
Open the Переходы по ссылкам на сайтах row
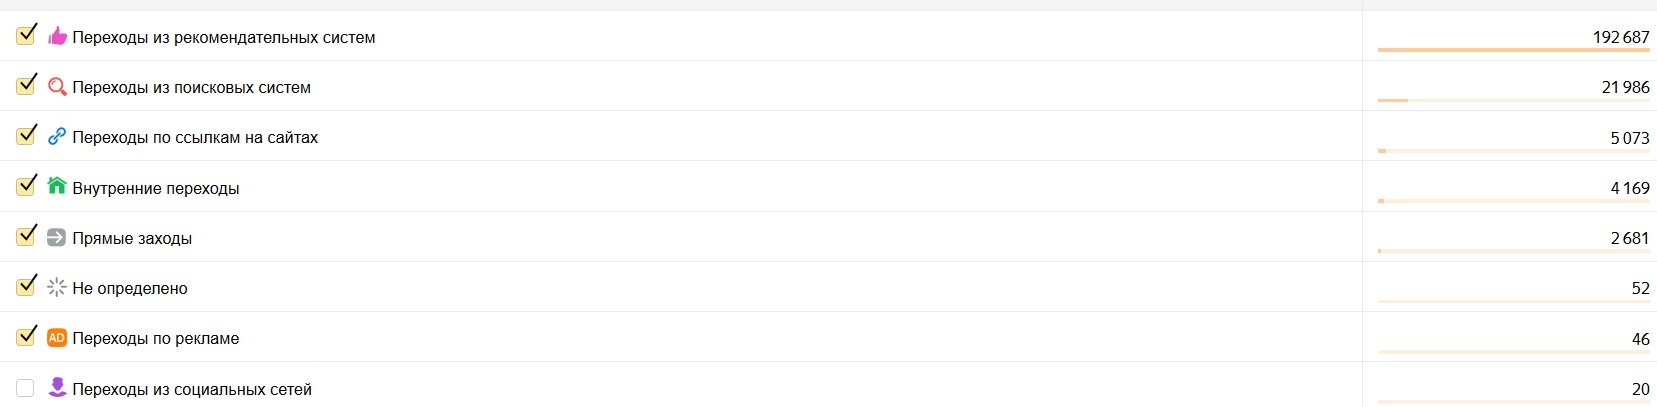click(x=195, y=138)
